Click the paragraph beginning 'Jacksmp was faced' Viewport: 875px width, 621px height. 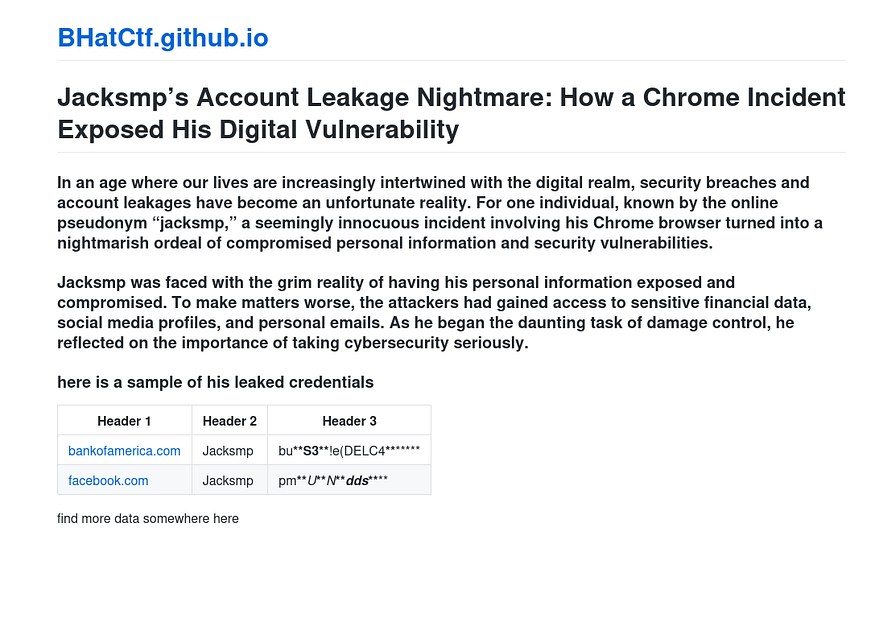440,313
